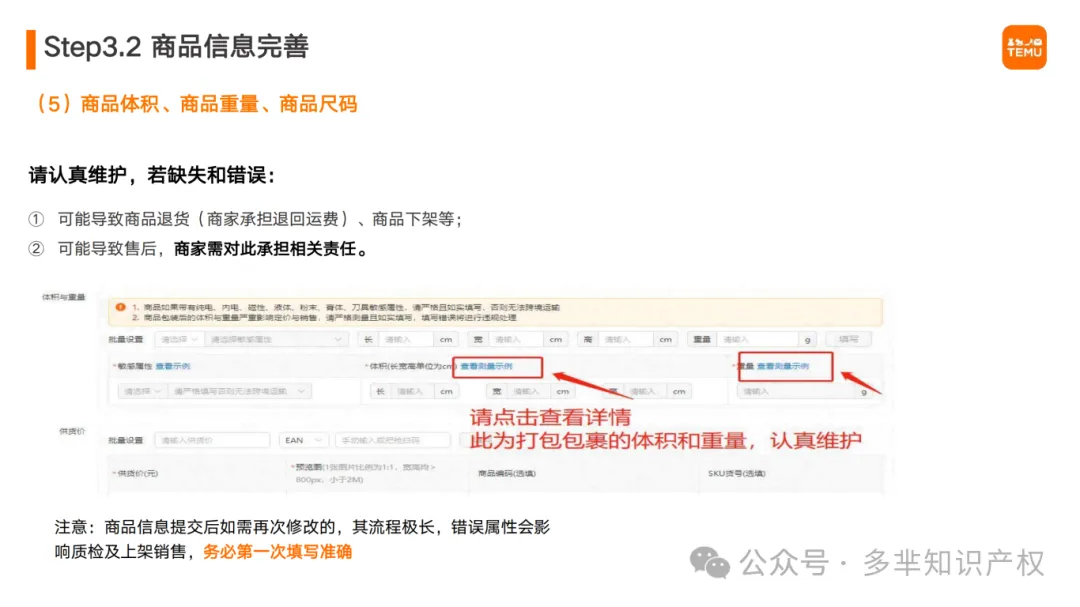Click the barcode input next to EAN
Viewport: 1080px width, 607px height.
393,440
